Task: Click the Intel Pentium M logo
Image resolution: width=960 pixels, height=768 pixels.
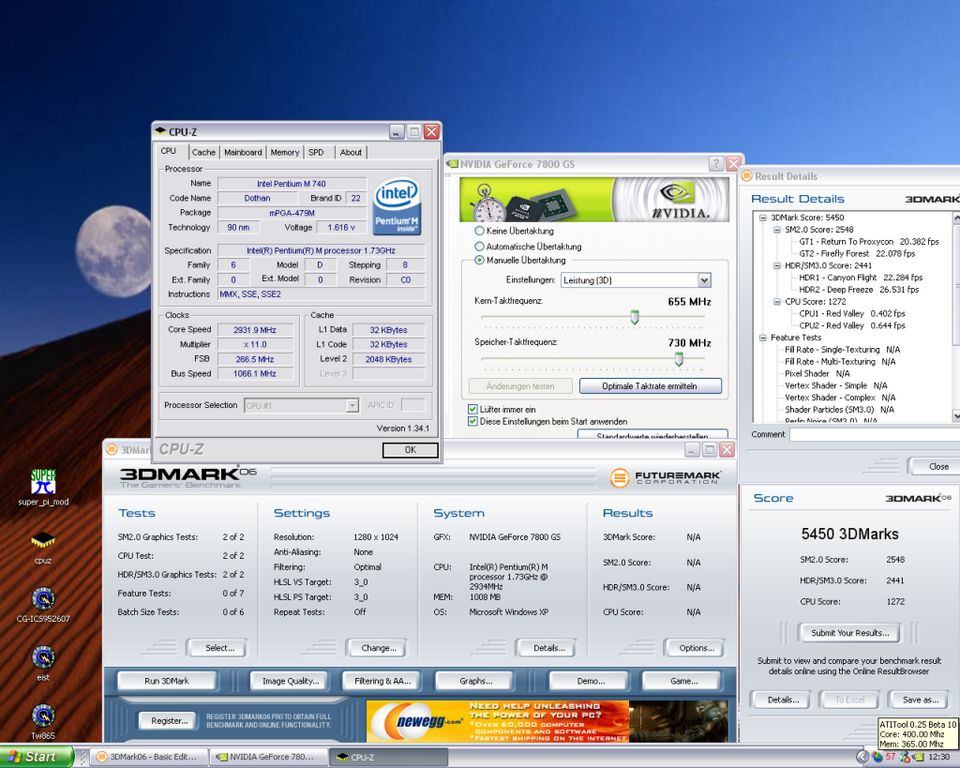Action: pyautogui.click(x=397, y=206)
